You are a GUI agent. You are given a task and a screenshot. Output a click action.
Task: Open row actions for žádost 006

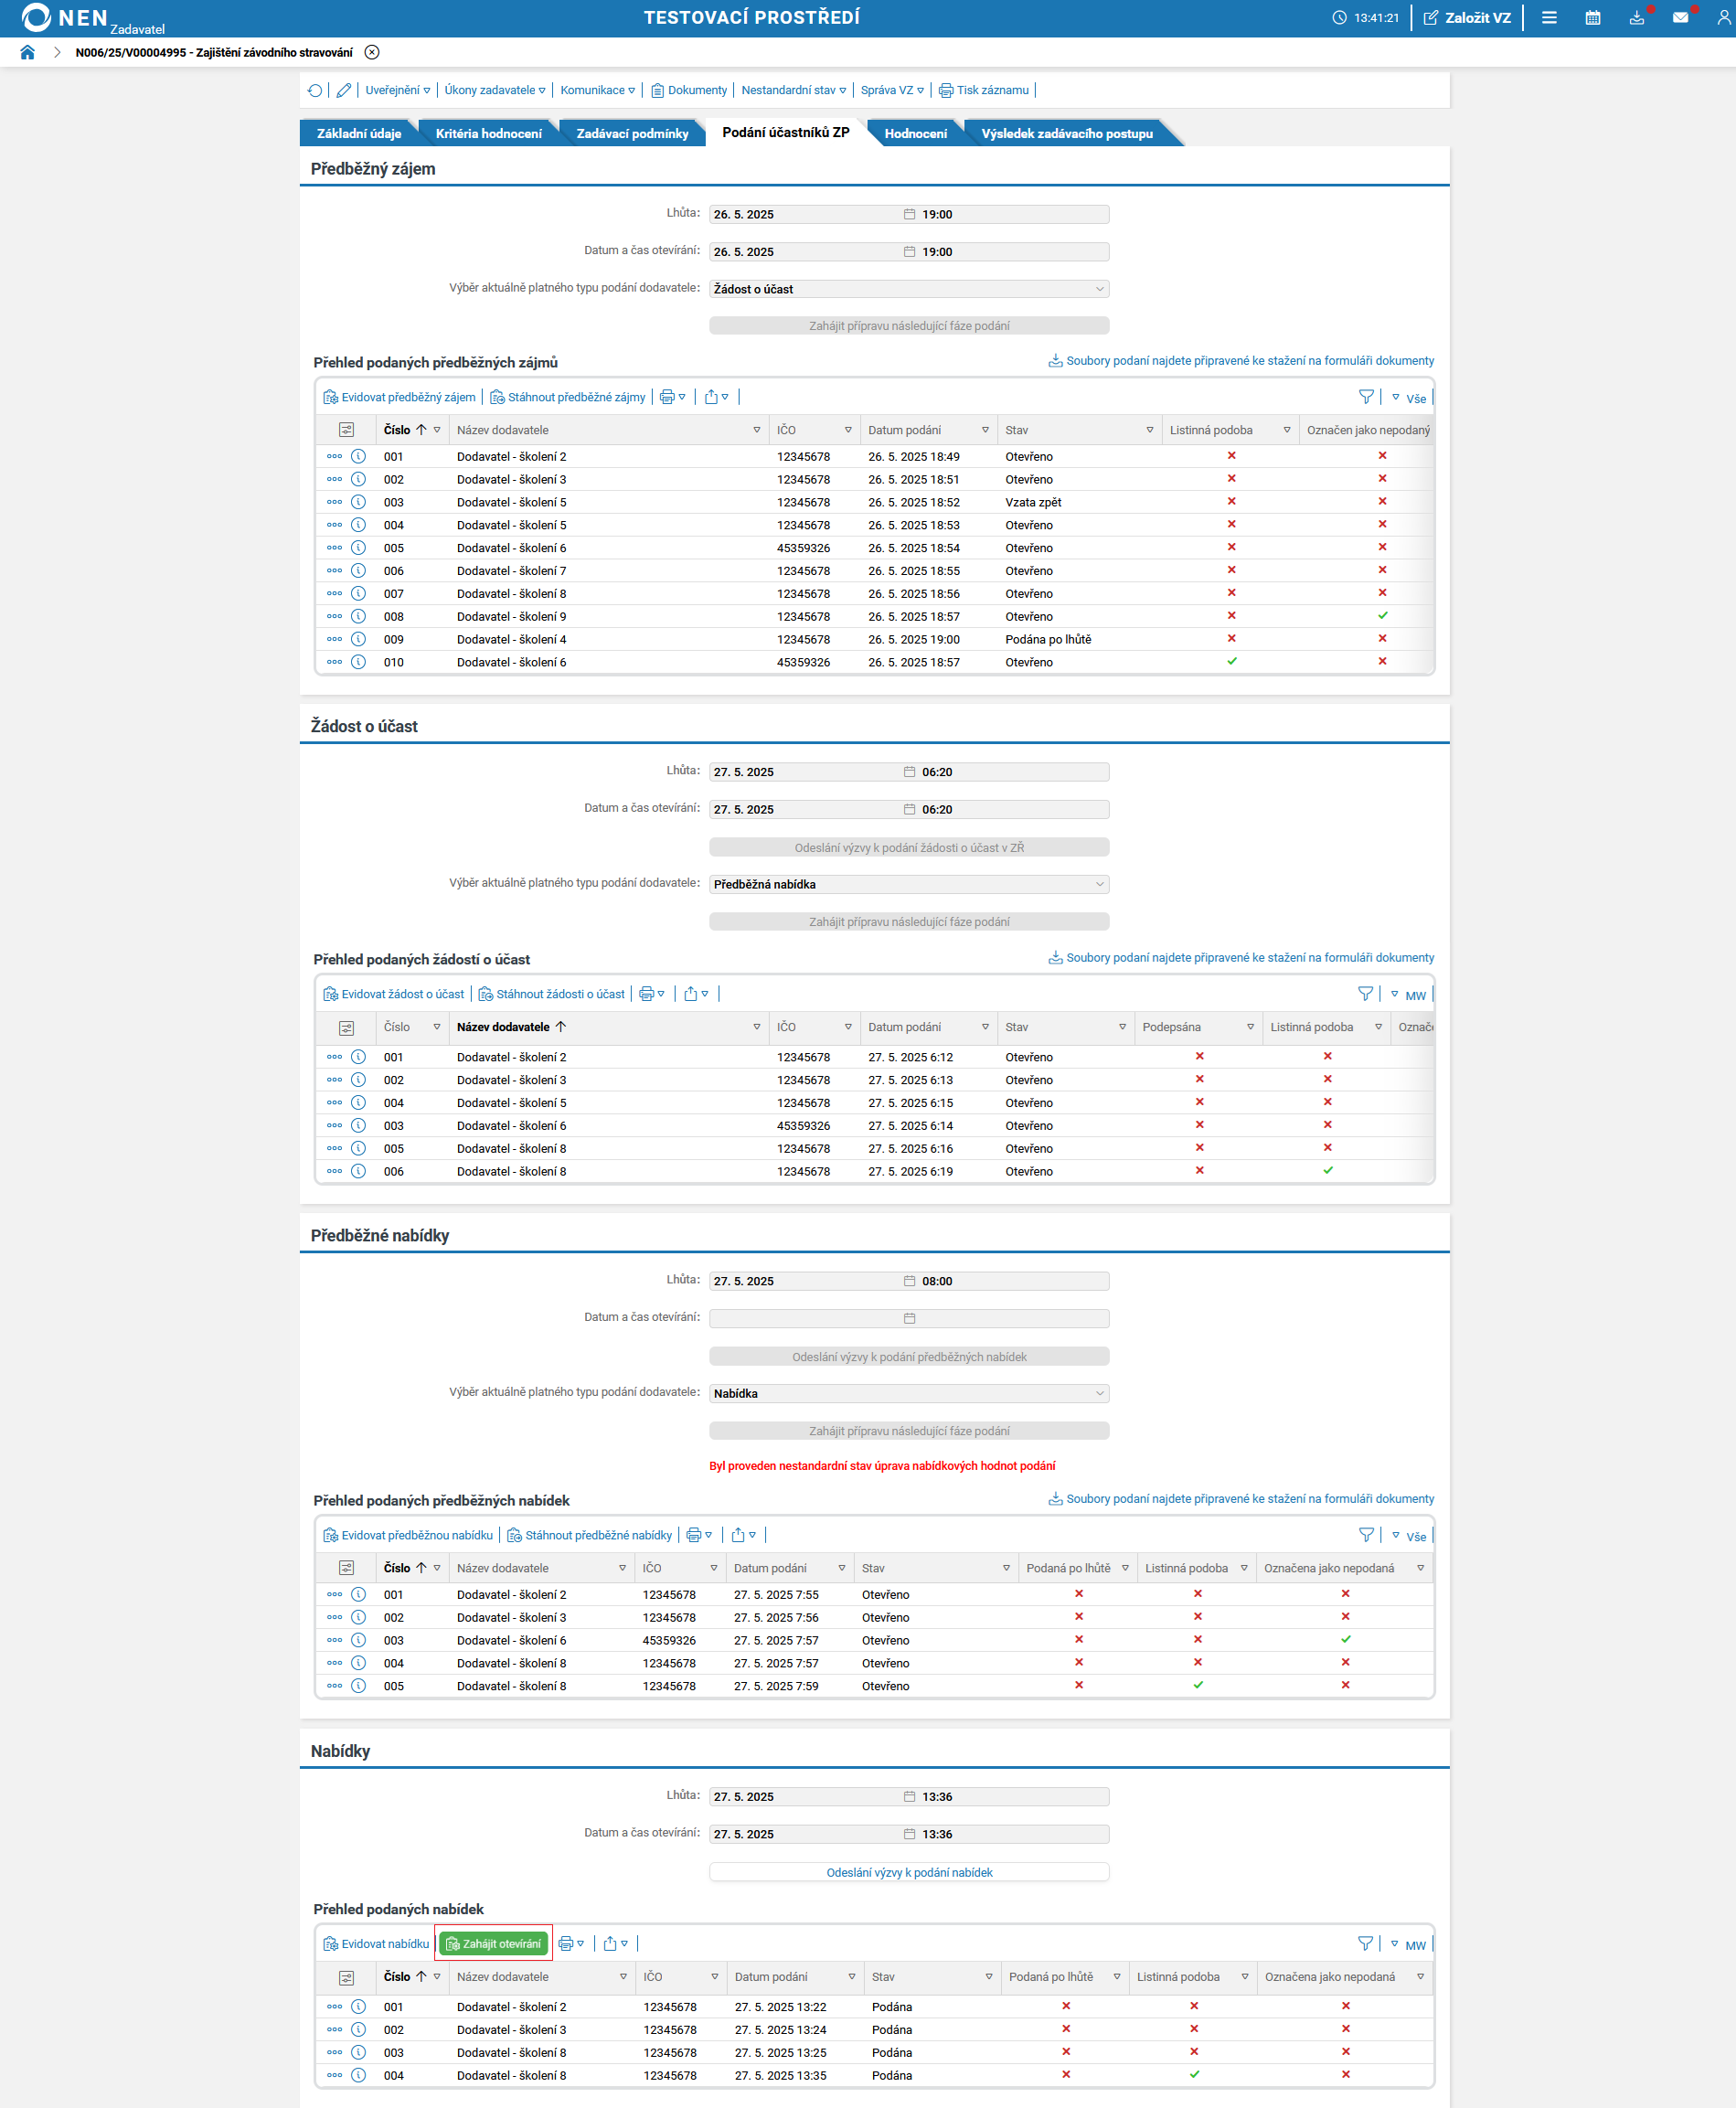tap(334, 1171)
